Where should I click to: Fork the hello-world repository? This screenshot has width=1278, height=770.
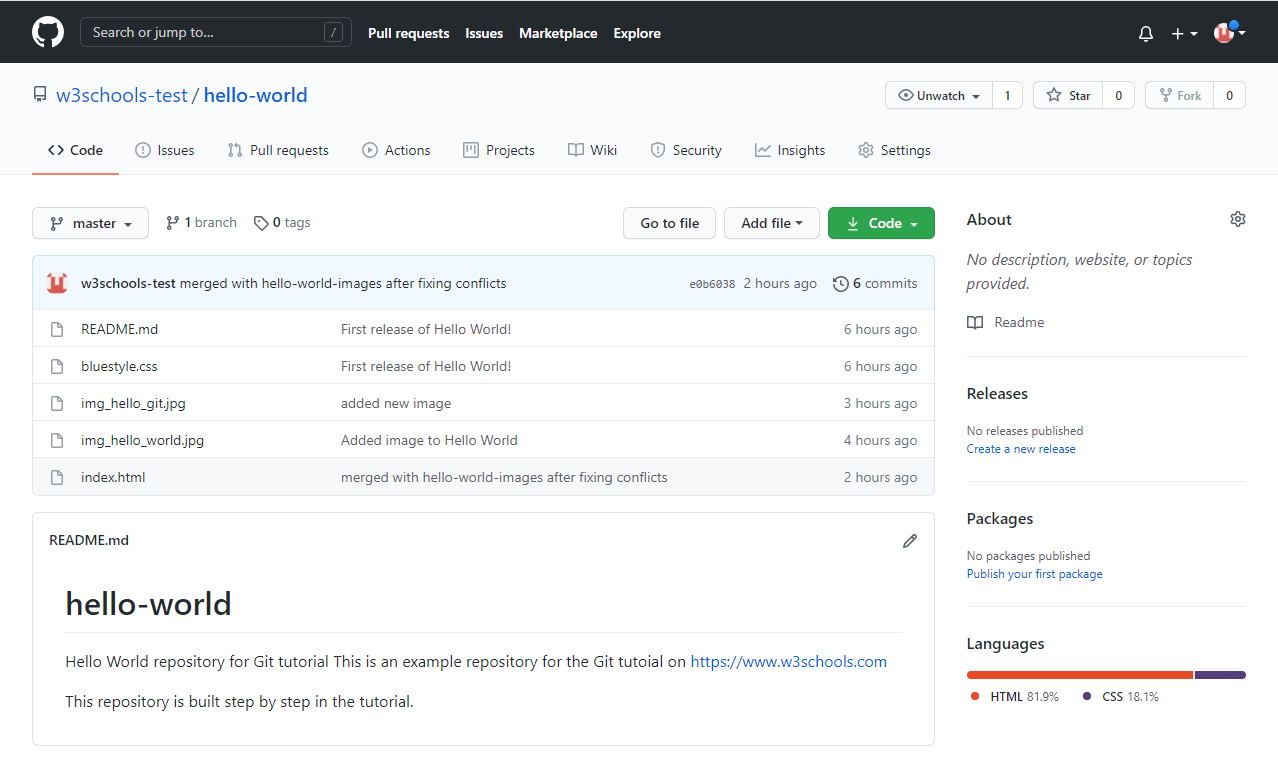coord(1180,95)
